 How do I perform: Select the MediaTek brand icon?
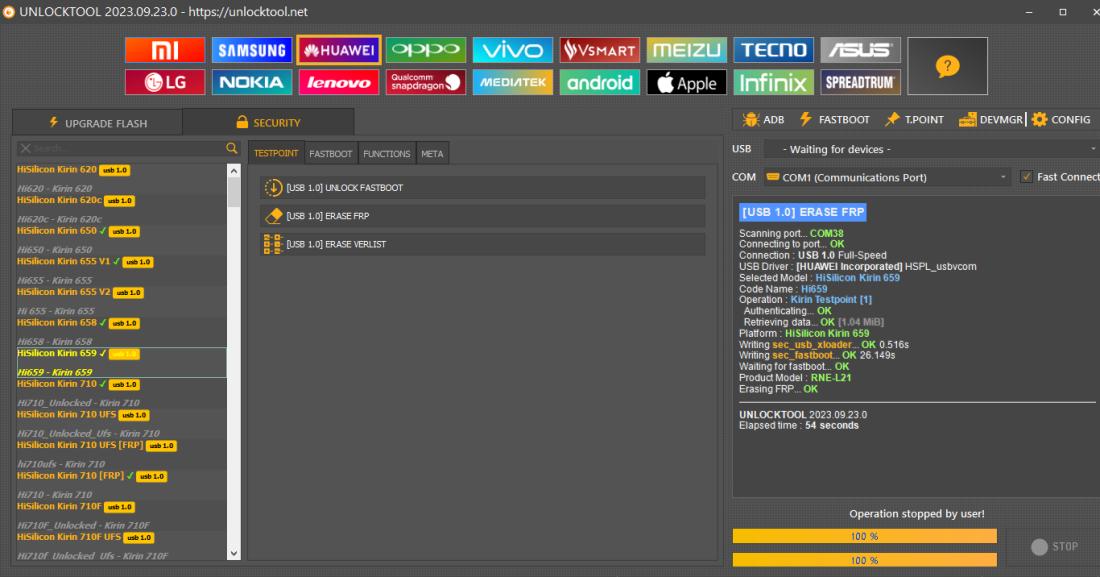coord(513,82)
